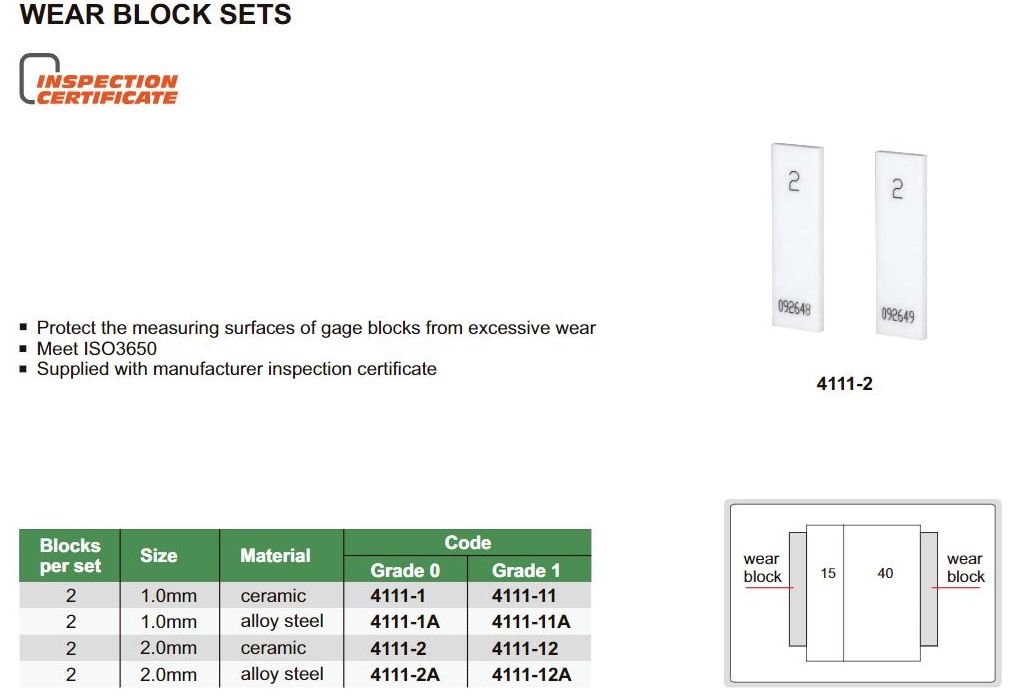Click the Grade 0 column header
This screenshot has width=1019, height=698.
[404, 570]
